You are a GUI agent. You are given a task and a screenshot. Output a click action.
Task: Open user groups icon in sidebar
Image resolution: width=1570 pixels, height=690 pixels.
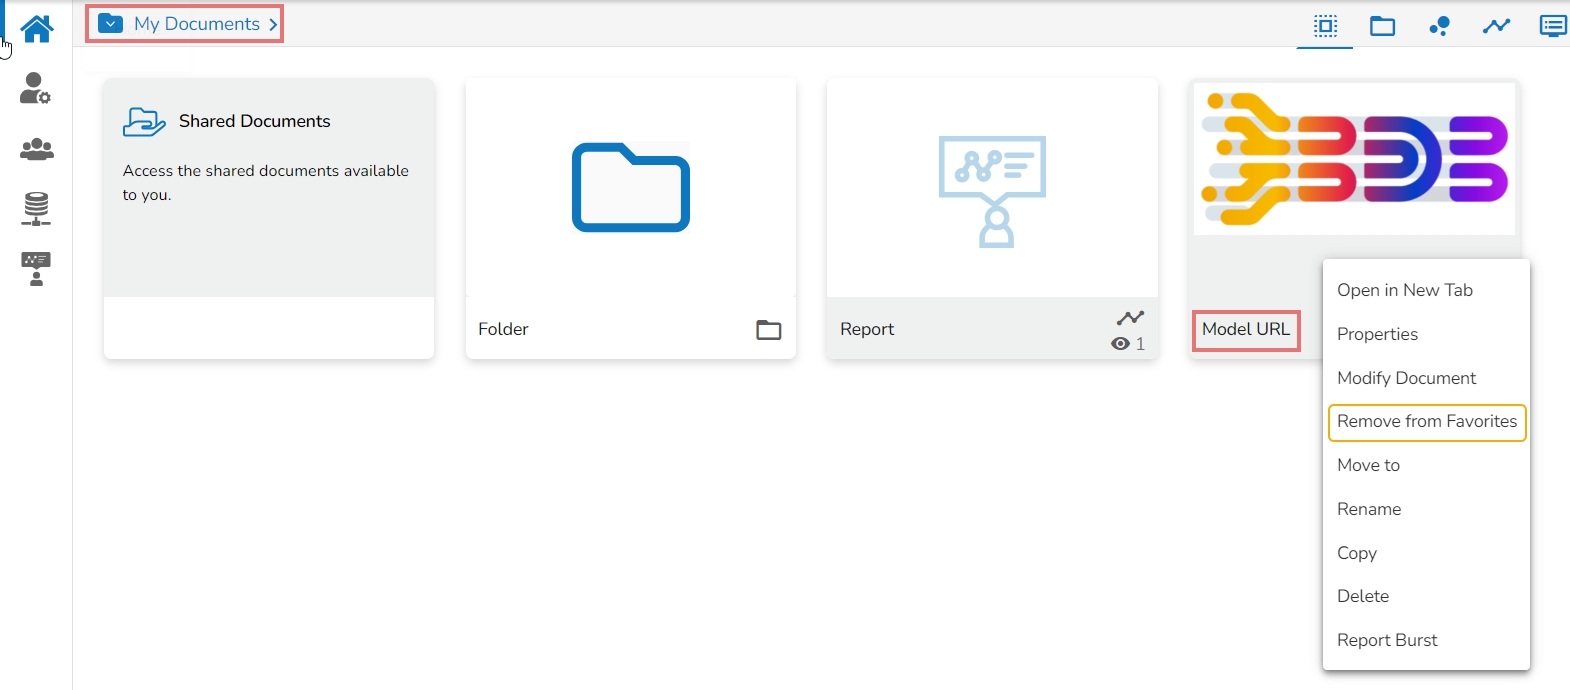click(37, 149)
